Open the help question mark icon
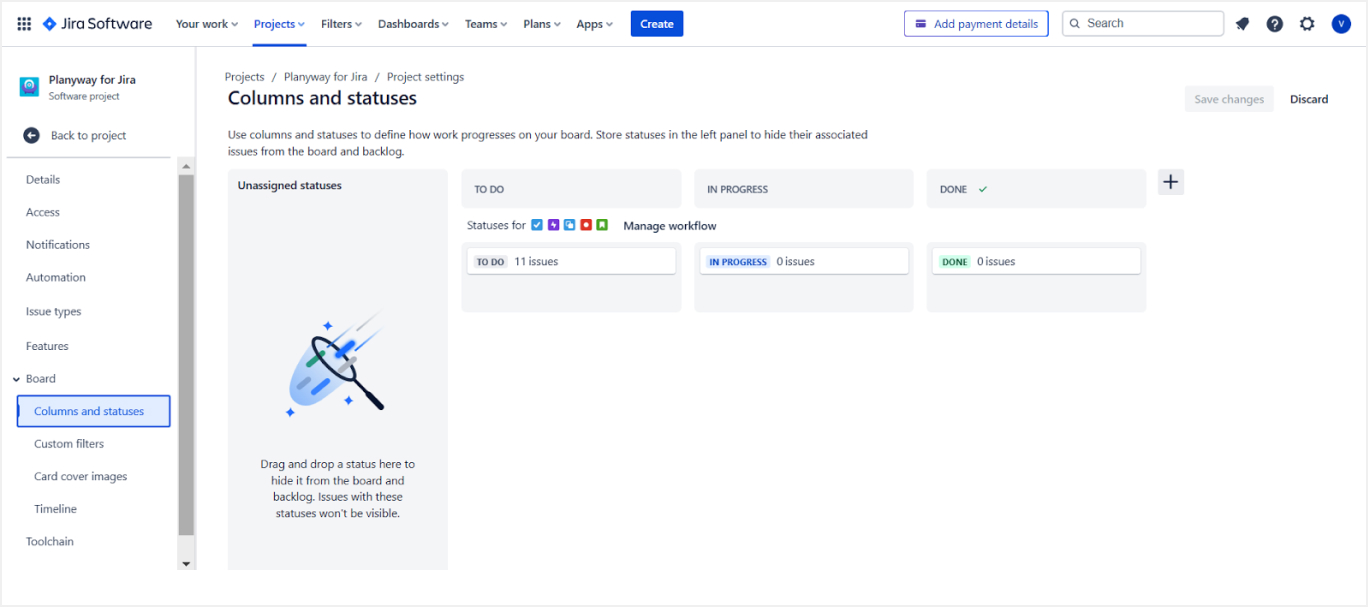Image resolution: width=1368 pixels, height=607 pixels. point(1274,24)
